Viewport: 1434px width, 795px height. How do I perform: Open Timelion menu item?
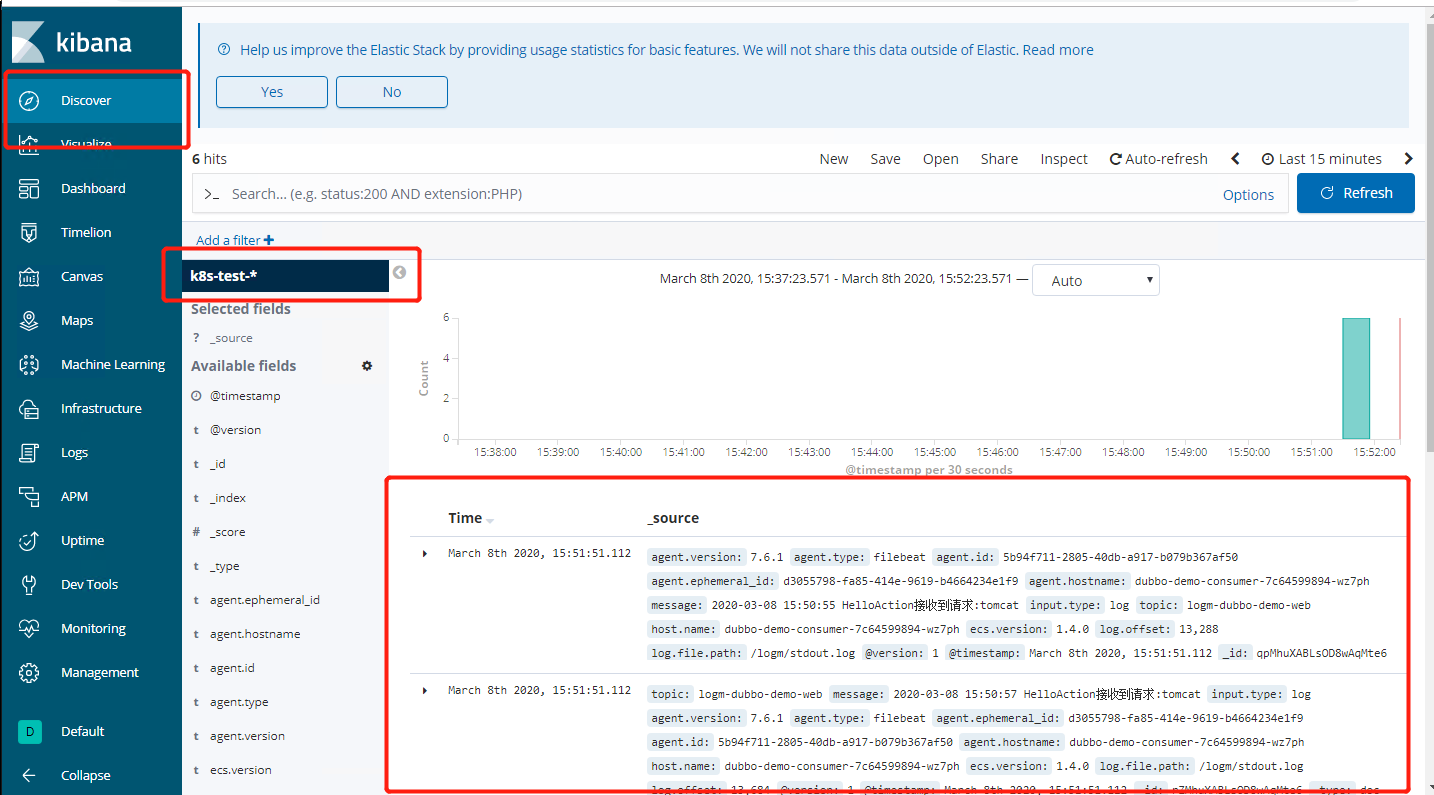(86, 232)
